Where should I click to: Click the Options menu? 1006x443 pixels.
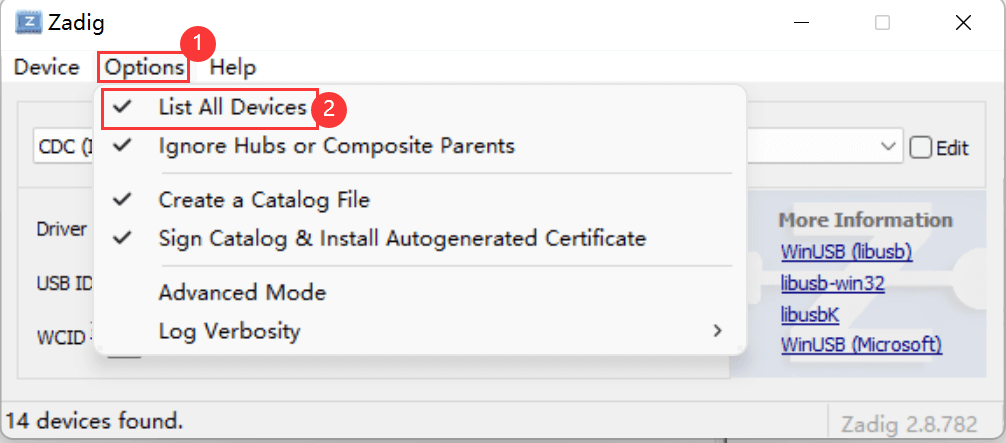[145, 68]
